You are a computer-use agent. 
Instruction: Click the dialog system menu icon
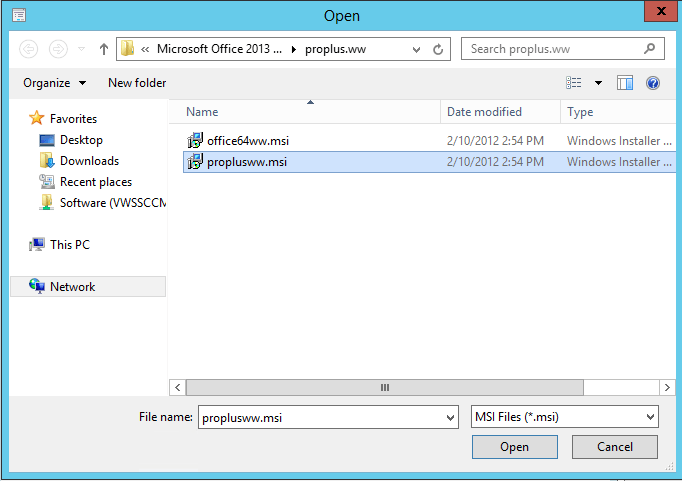19,15
